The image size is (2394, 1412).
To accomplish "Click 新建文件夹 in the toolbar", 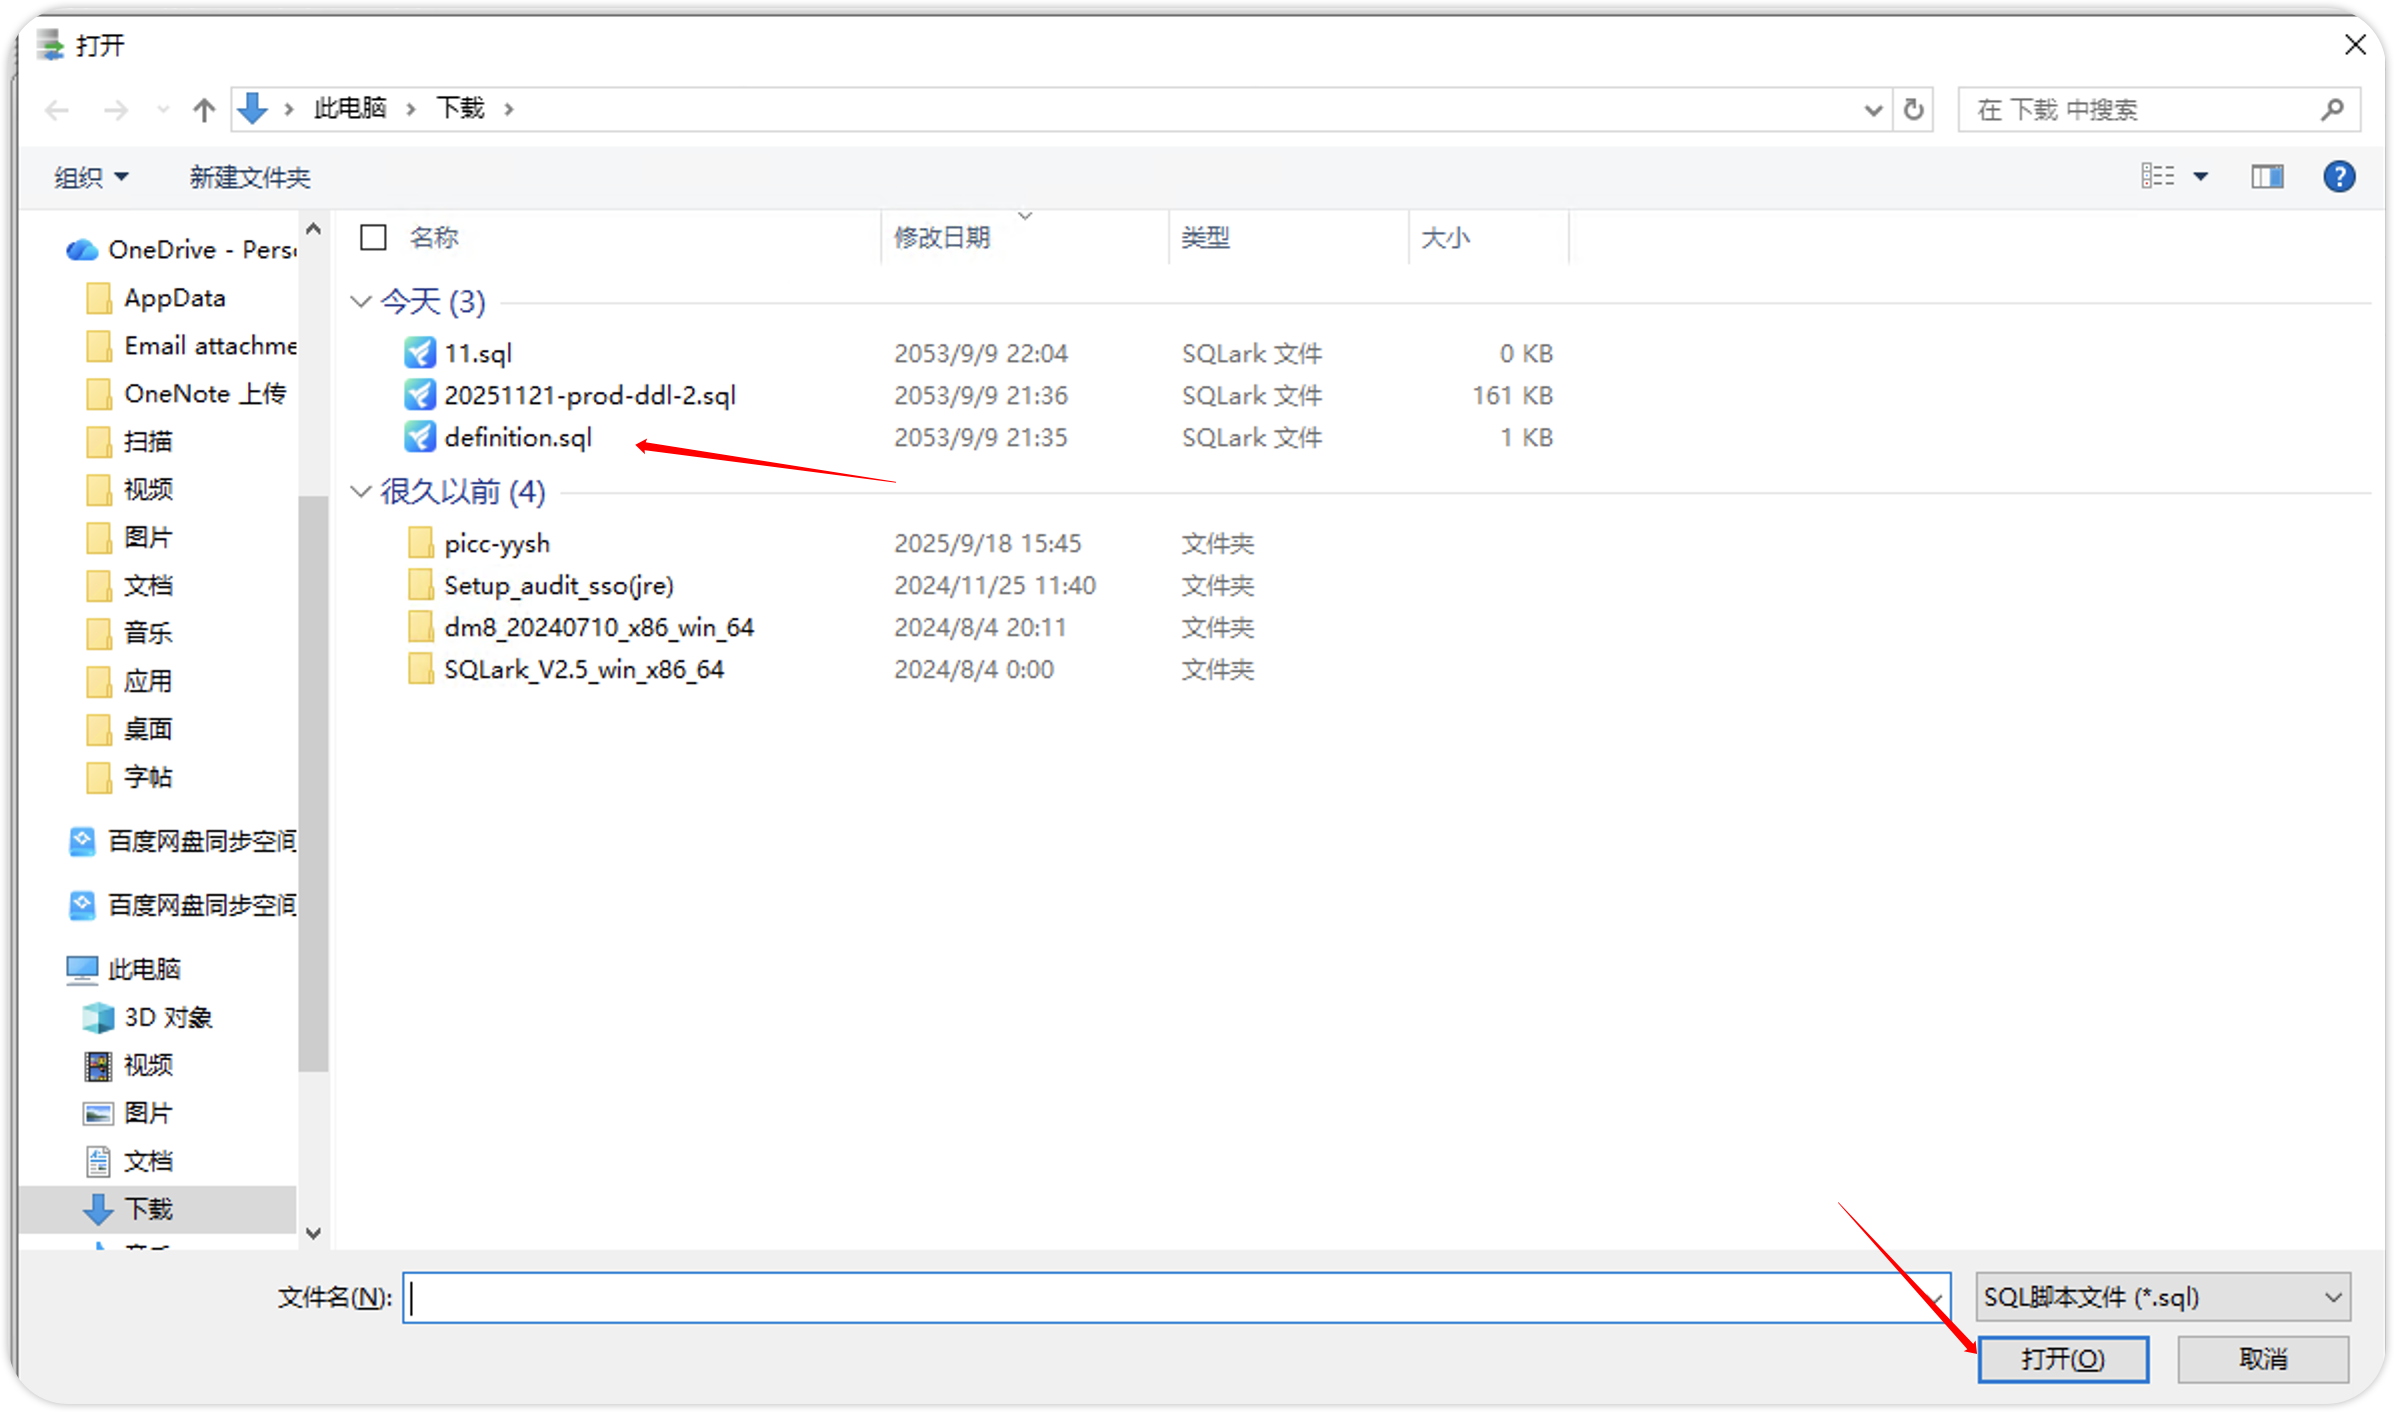I will (x=250, y=178).
